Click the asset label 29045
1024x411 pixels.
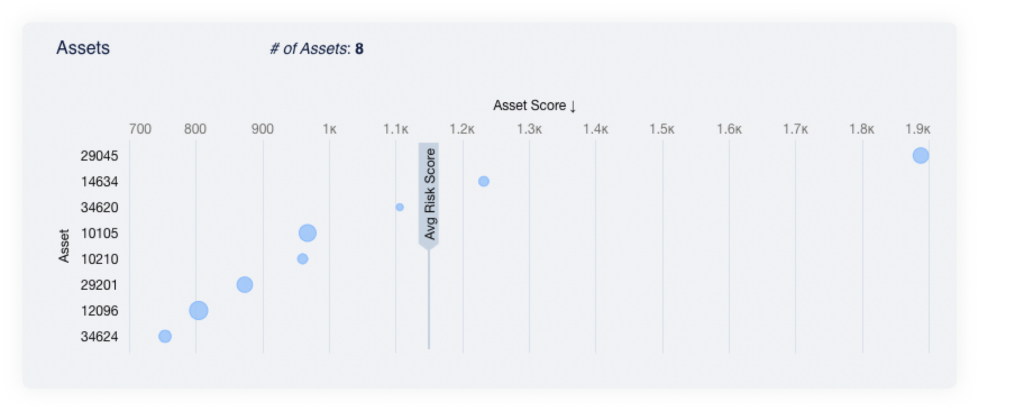tap(100, 156)
